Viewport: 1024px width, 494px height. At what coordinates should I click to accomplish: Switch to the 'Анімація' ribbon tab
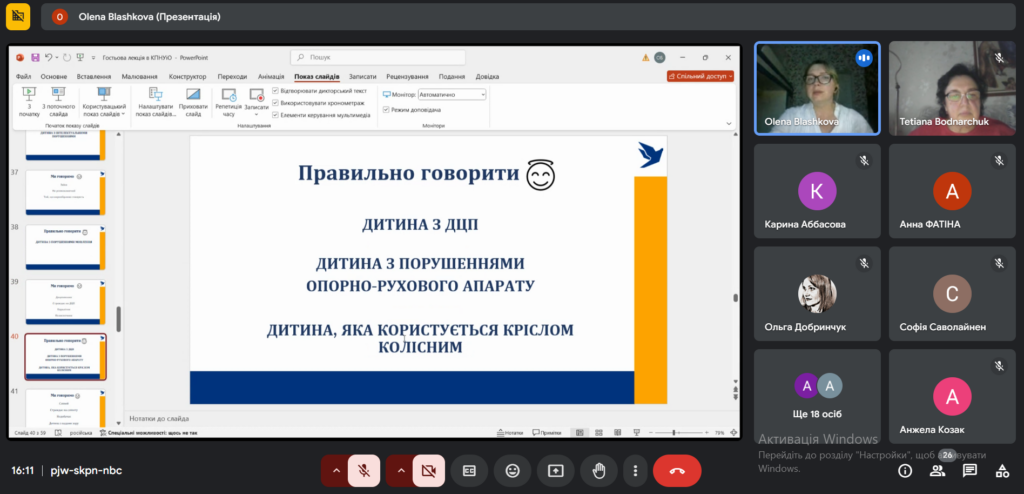[271, 76]
